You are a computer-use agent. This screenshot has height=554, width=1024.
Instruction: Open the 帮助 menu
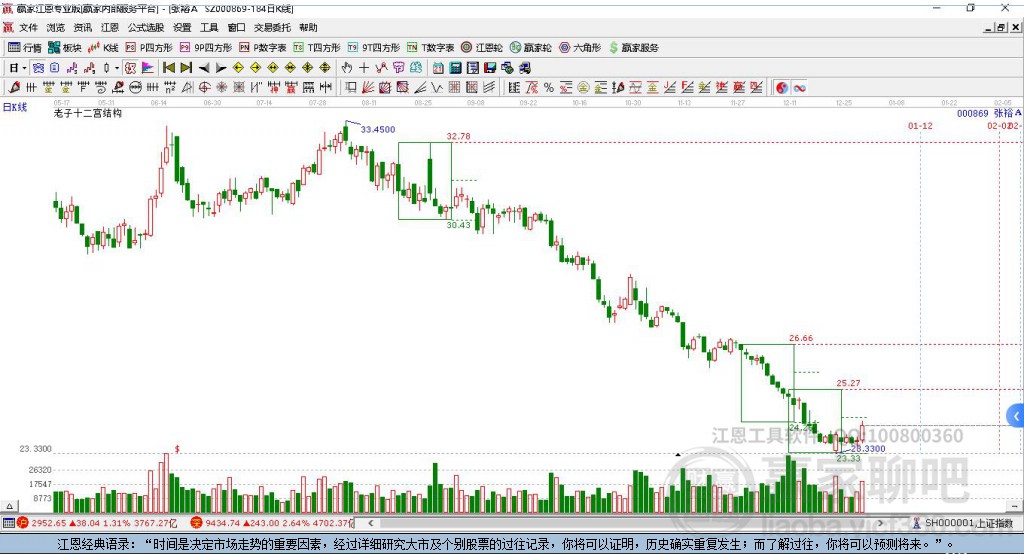pos(308,27)
